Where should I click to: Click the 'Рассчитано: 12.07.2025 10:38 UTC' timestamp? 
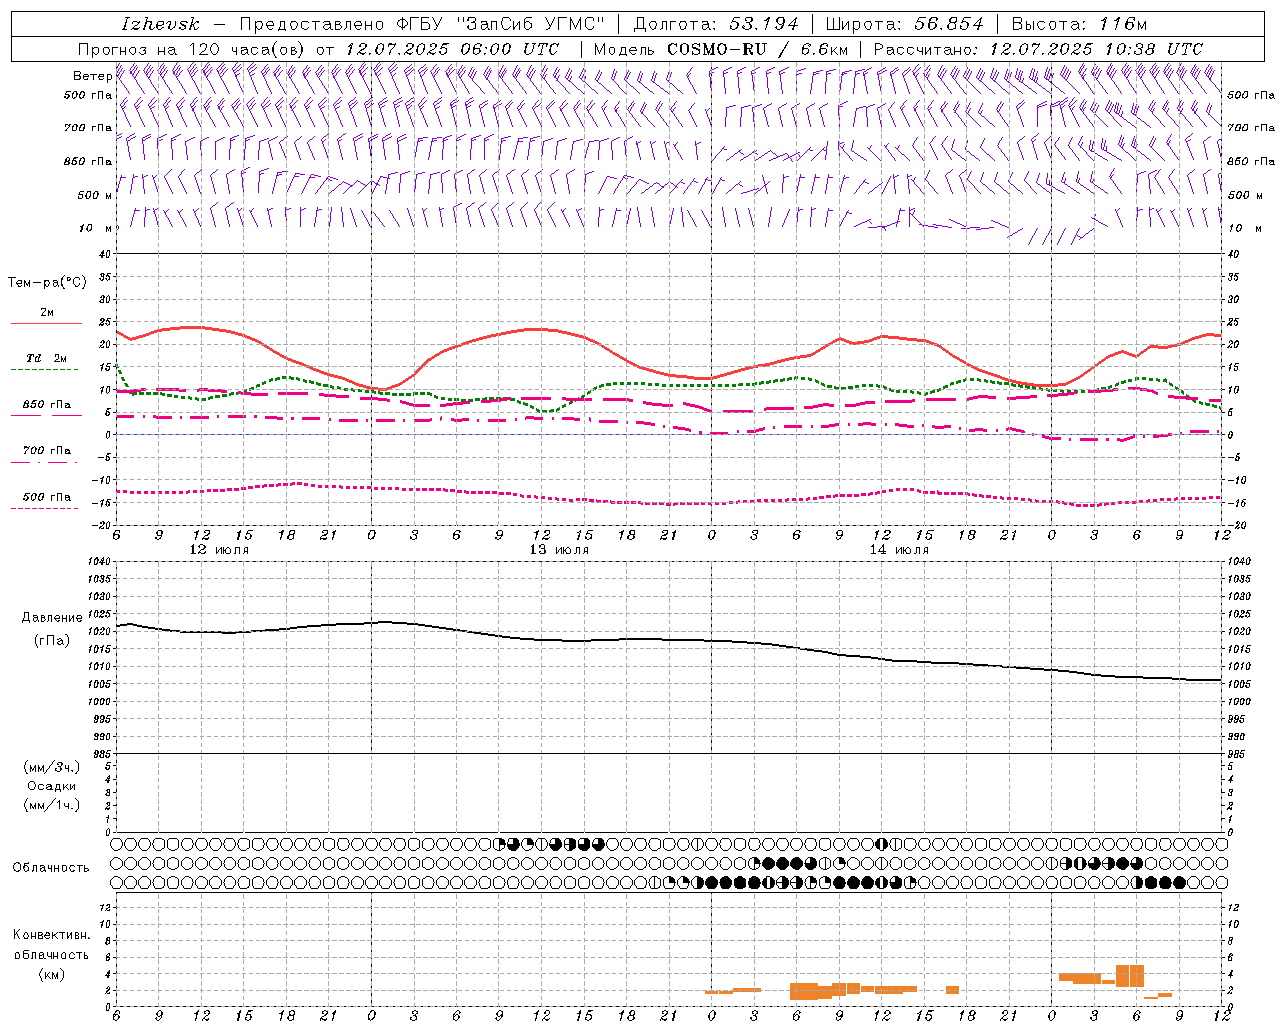point(1038,49)
